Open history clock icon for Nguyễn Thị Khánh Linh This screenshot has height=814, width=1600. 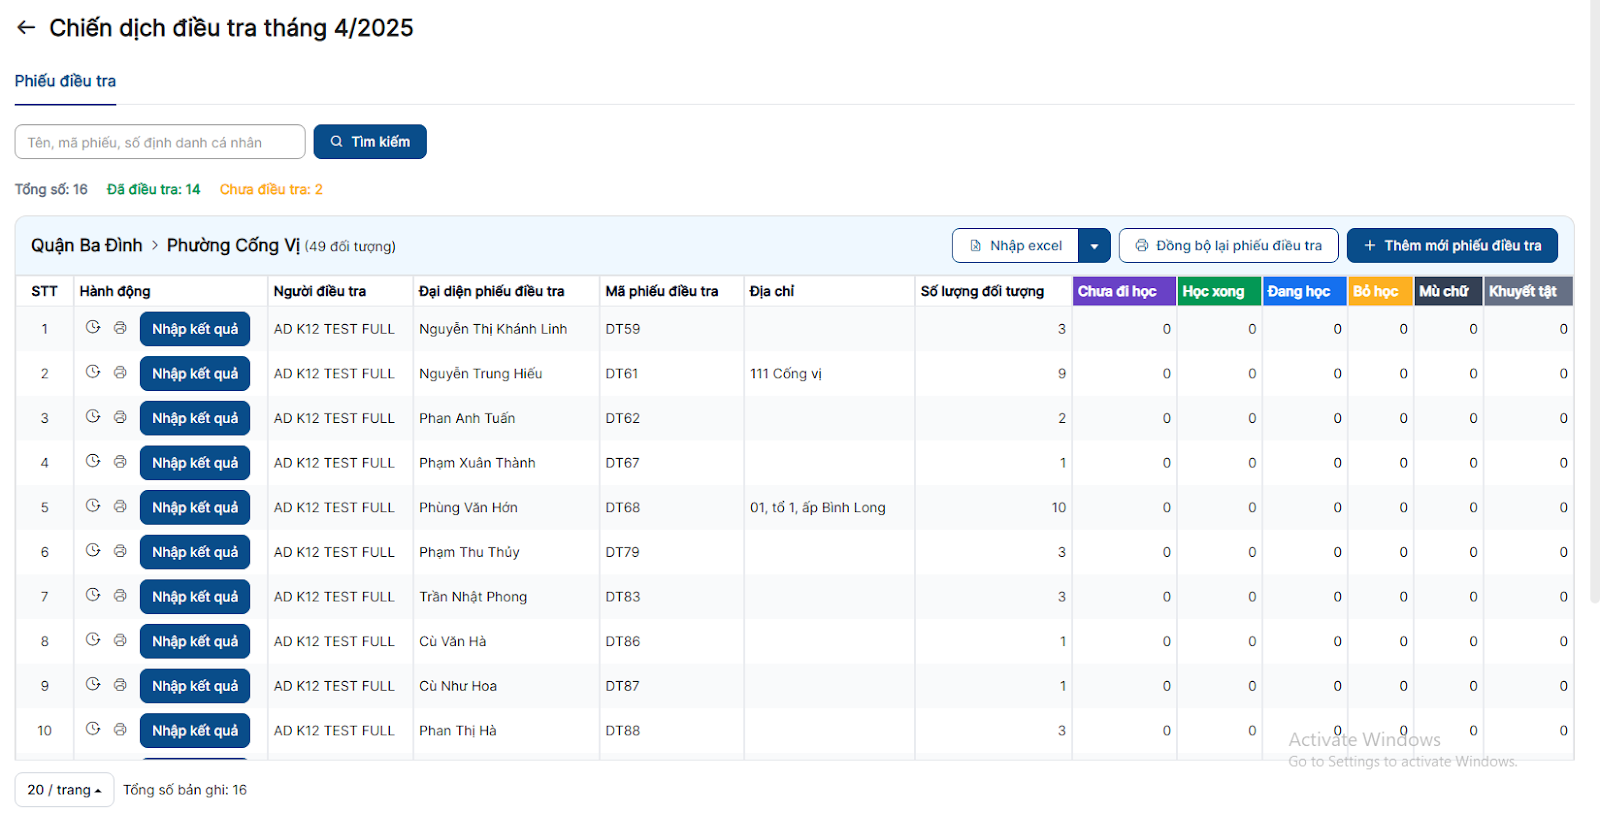coord(93,327)
